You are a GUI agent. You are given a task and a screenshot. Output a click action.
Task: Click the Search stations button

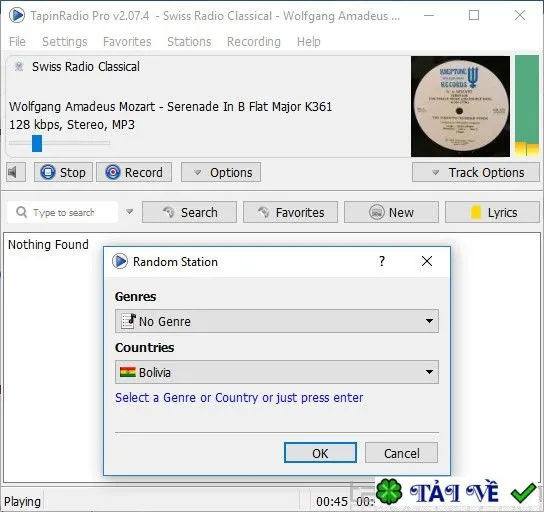(189, 212)
